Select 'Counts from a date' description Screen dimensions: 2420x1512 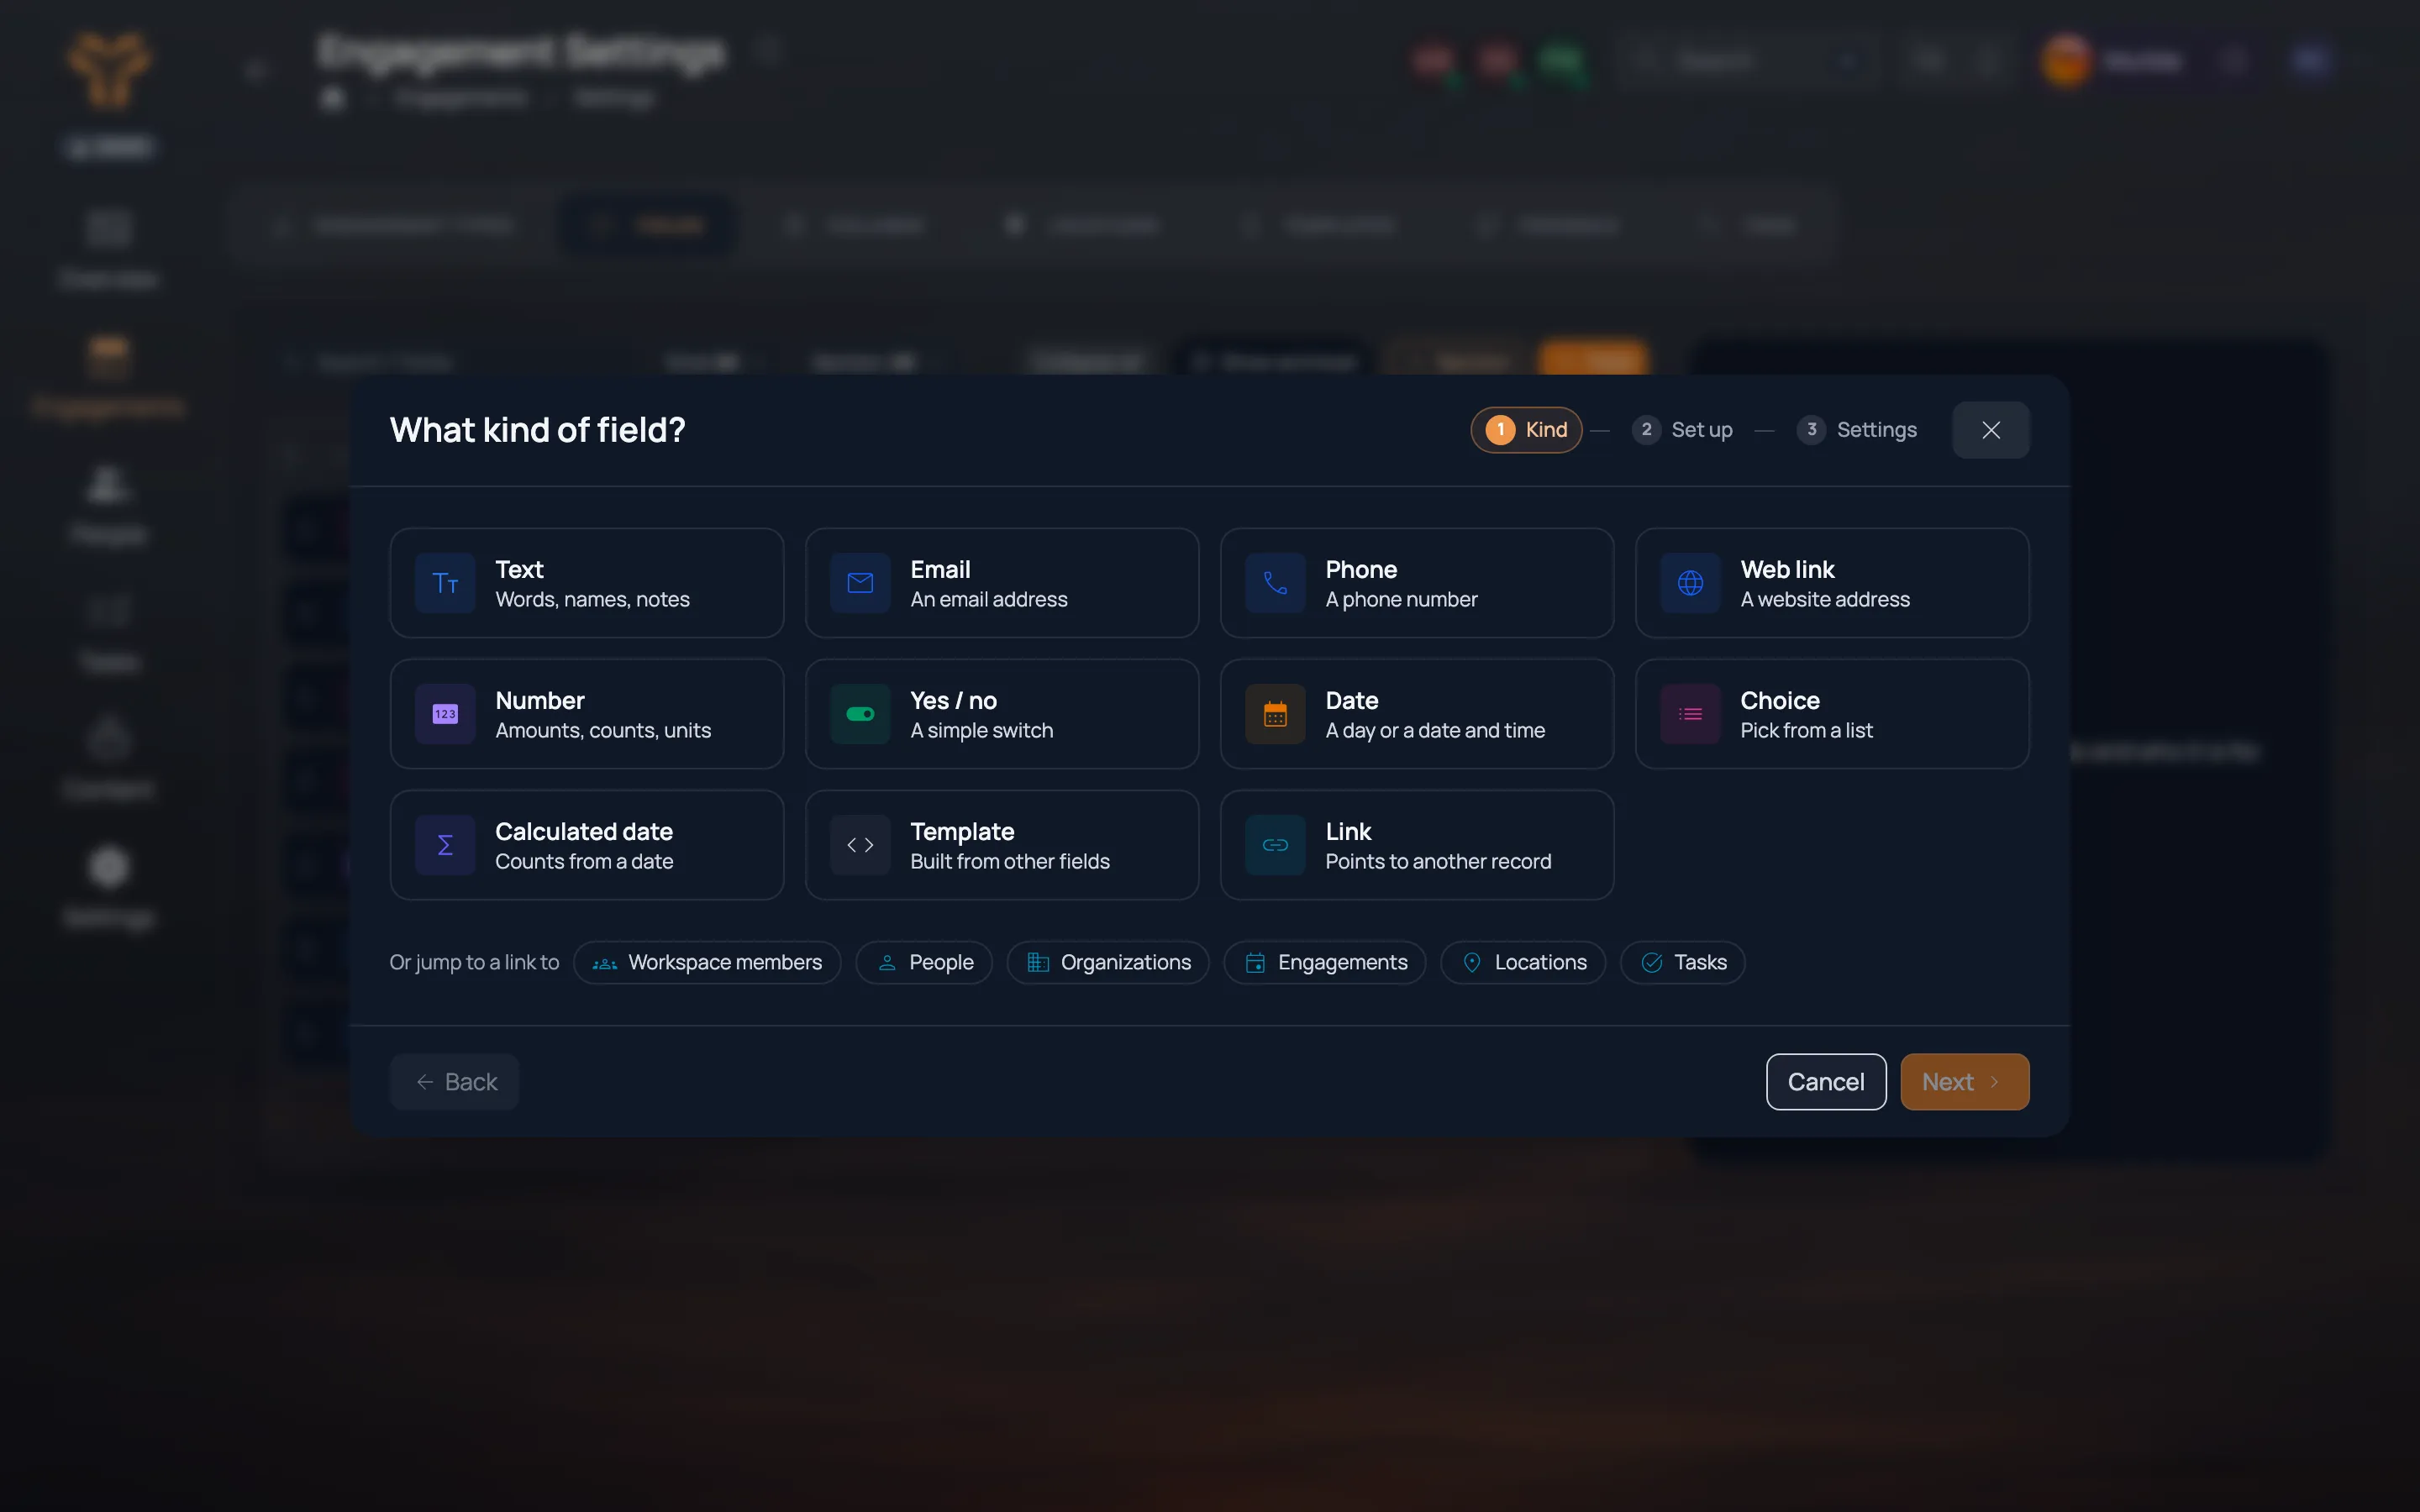pos(584,861)
